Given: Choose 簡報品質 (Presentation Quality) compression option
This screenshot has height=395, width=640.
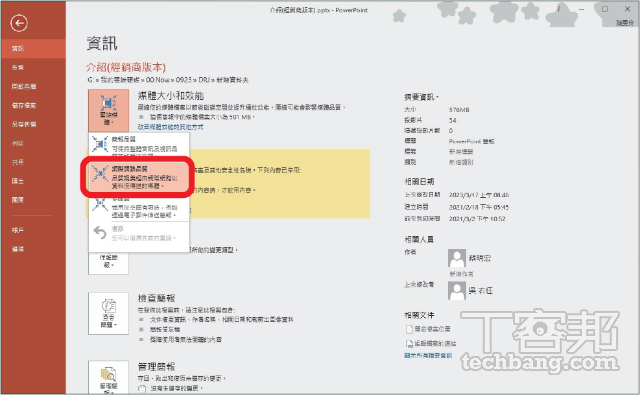Looking at the screenshot, I should coord(139,145).
